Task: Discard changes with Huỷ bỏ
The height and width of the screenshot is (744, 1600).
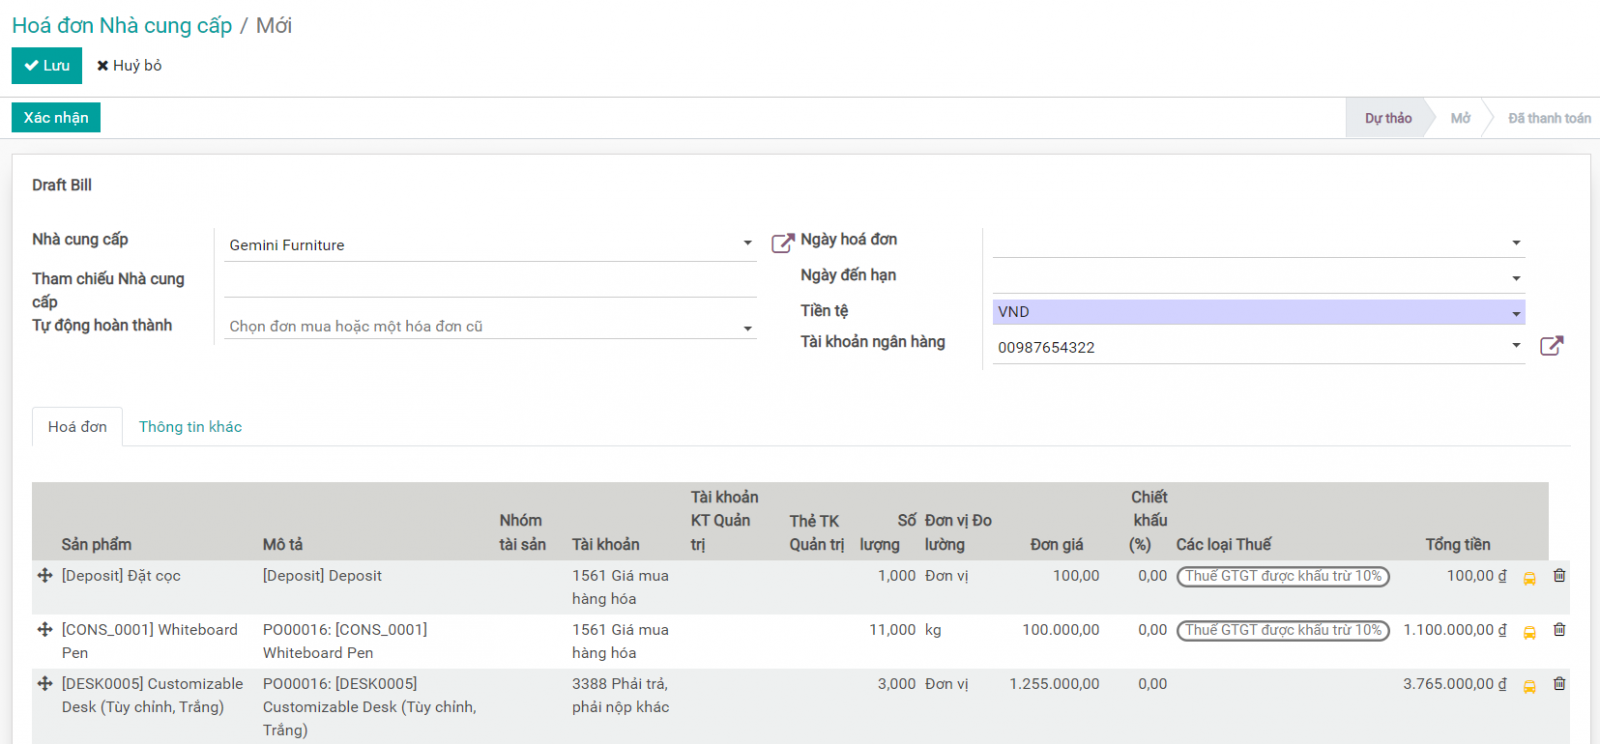Action: click(x=129, y=66)
